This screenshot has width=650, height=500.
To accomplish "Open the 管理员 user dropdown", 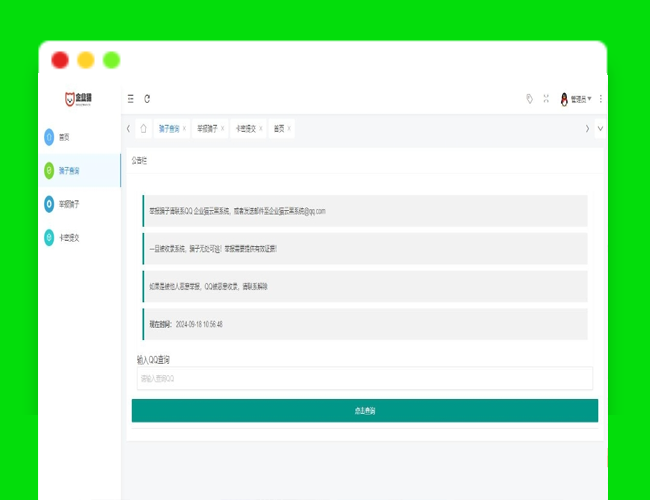I will pyautogui.click(x=580, y=99).
